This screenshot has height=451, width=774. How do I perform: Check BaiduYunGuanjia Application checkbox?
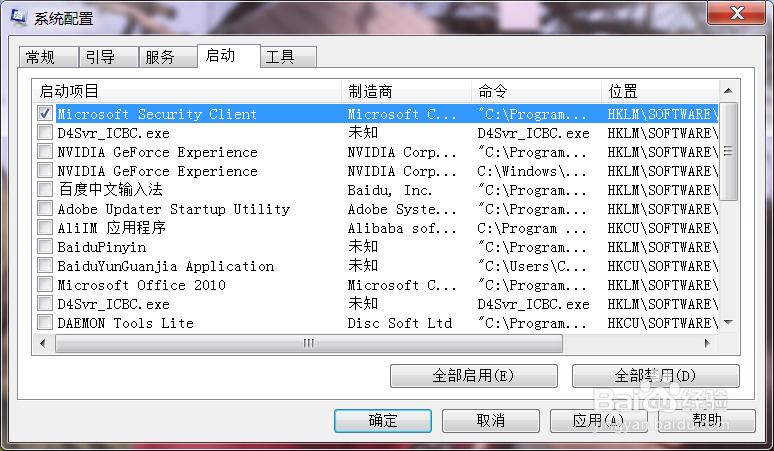pos(45,265)
